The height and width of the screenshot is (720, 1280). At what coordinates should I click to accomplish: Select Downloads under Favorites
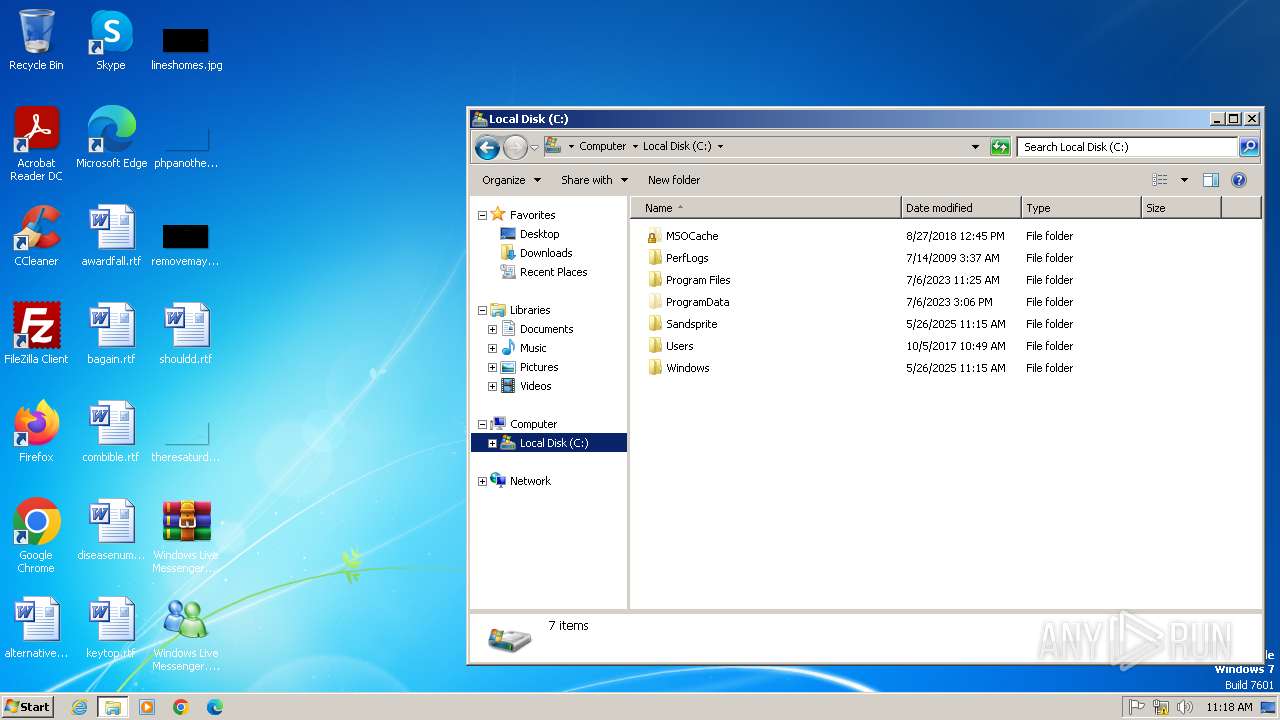point(546,253)
